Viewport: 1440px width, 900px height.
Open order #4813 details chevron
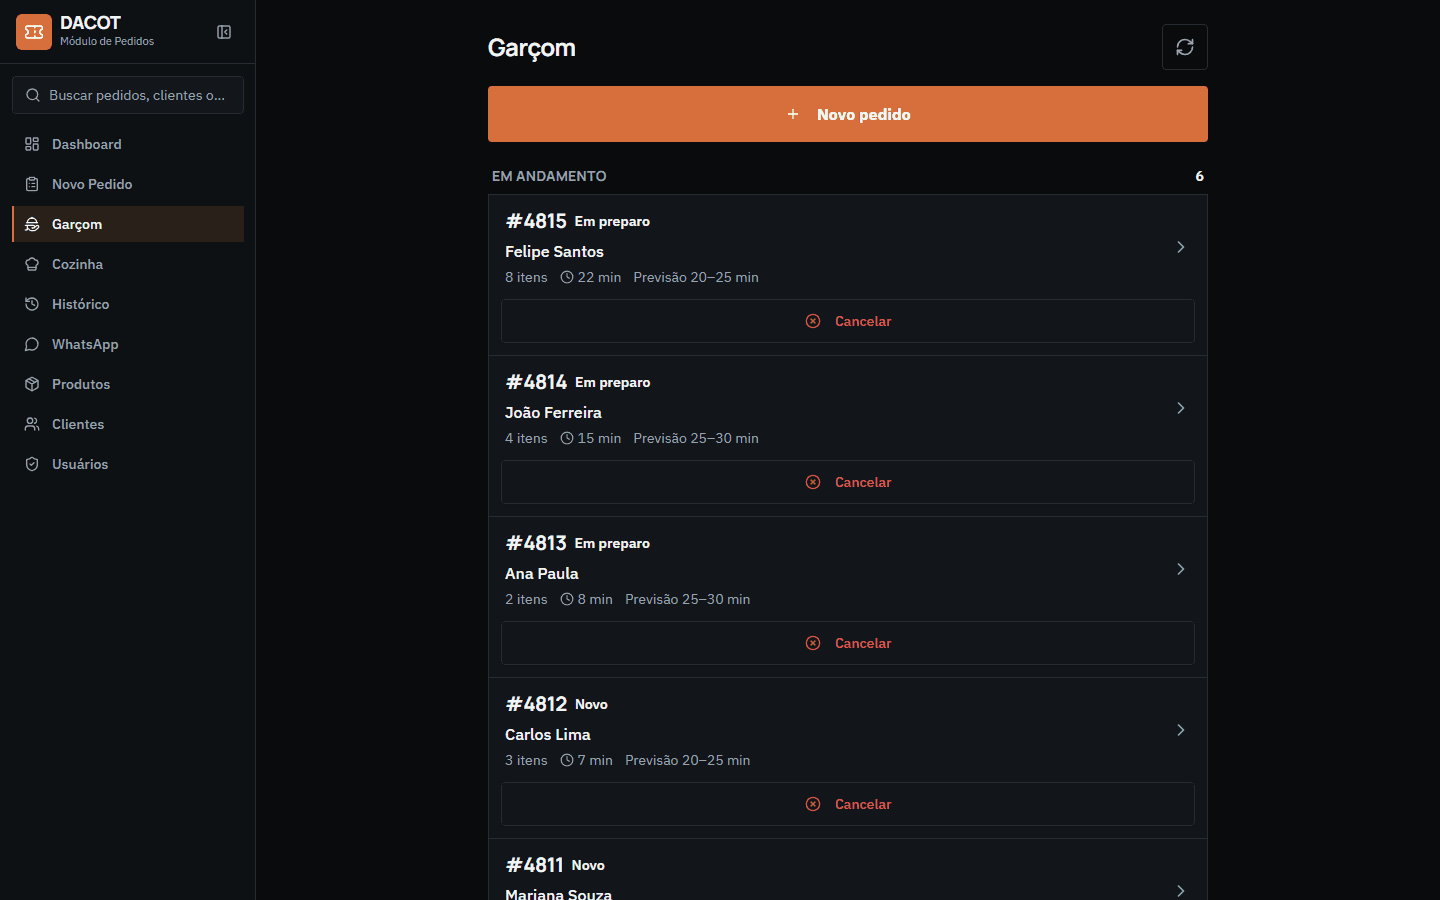[1181, 569]
